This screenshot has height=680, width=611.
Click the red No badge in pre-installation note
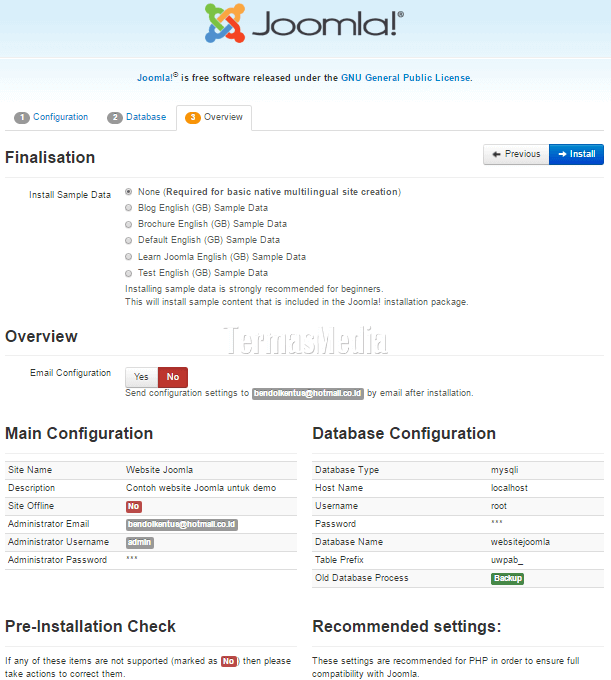229,661
